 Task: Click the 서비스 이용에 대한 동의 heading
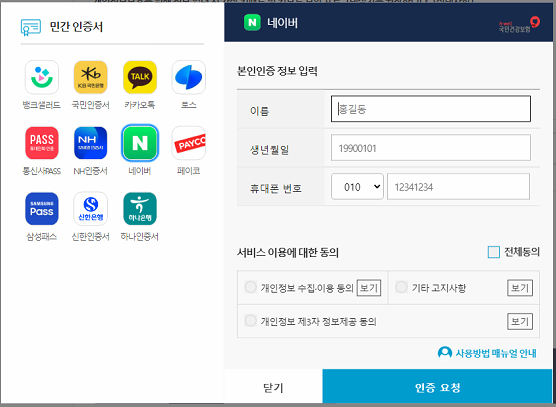coord(288,252)
